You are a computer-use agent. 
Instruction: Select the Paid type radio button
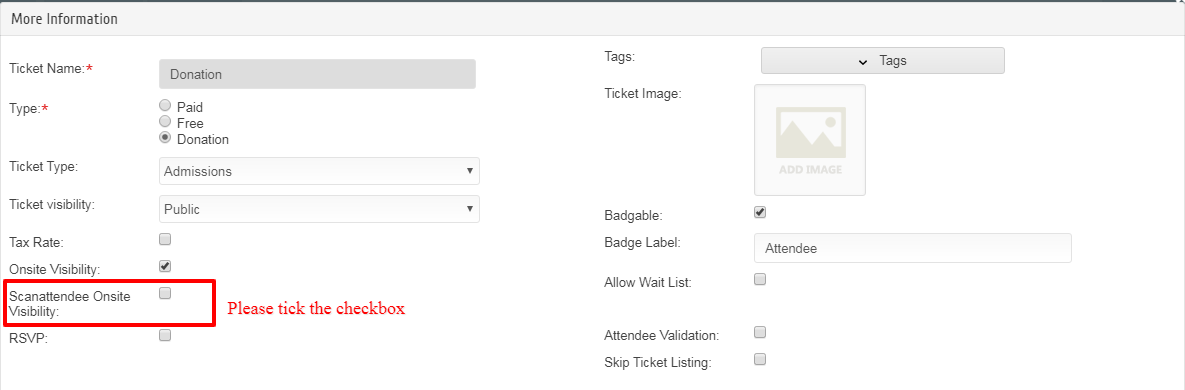coord(165,107)
